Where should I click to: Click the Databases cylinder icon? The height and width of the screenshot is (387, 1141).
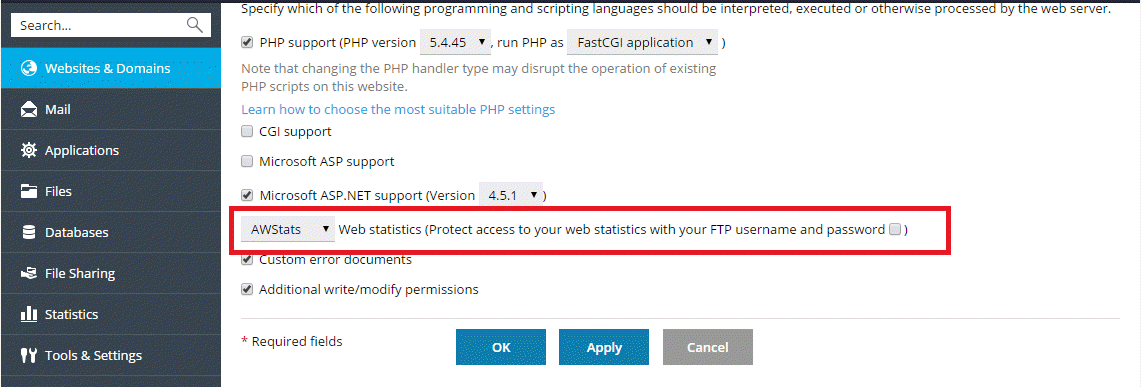(x=29, y=233)
